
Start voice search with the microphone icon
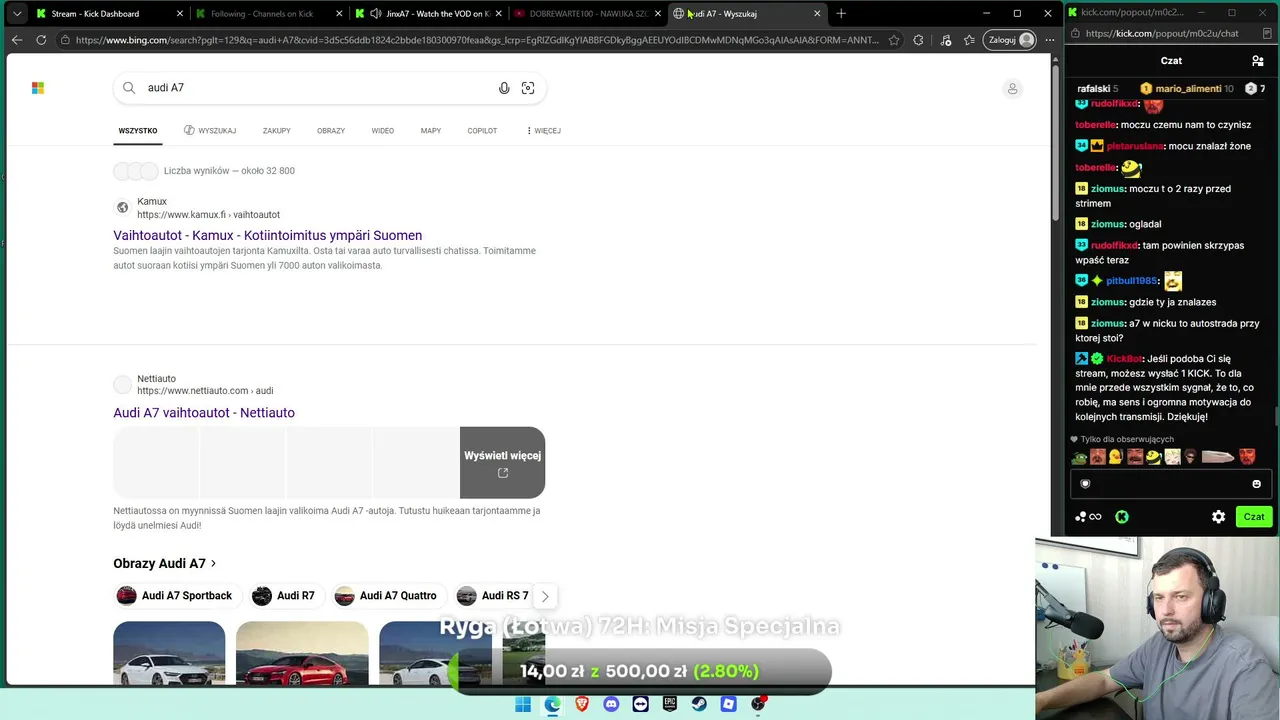pos(504,88)
